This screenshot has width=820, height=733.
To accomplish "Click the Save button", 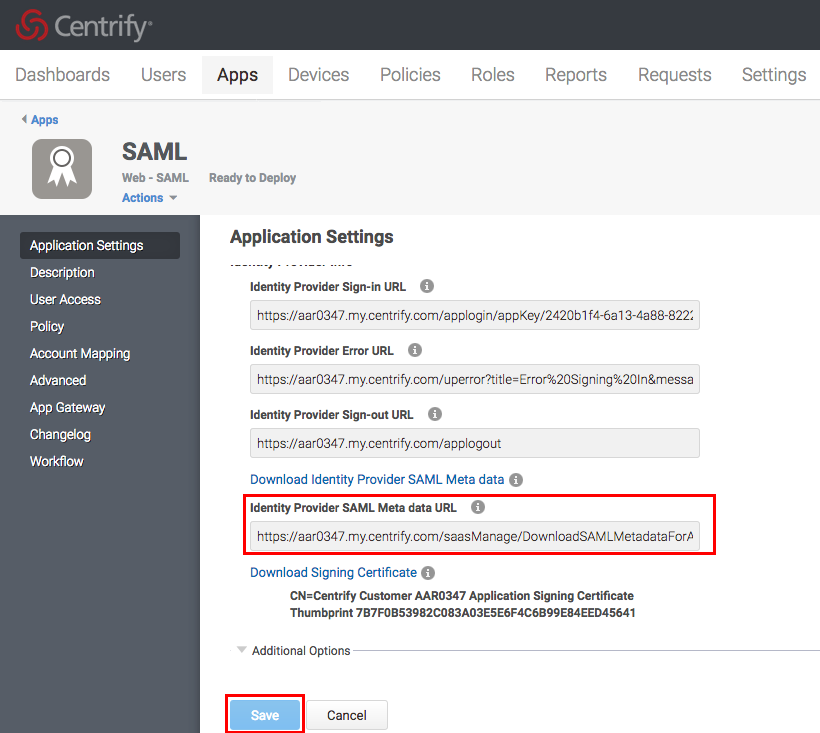I will [265, 715].
